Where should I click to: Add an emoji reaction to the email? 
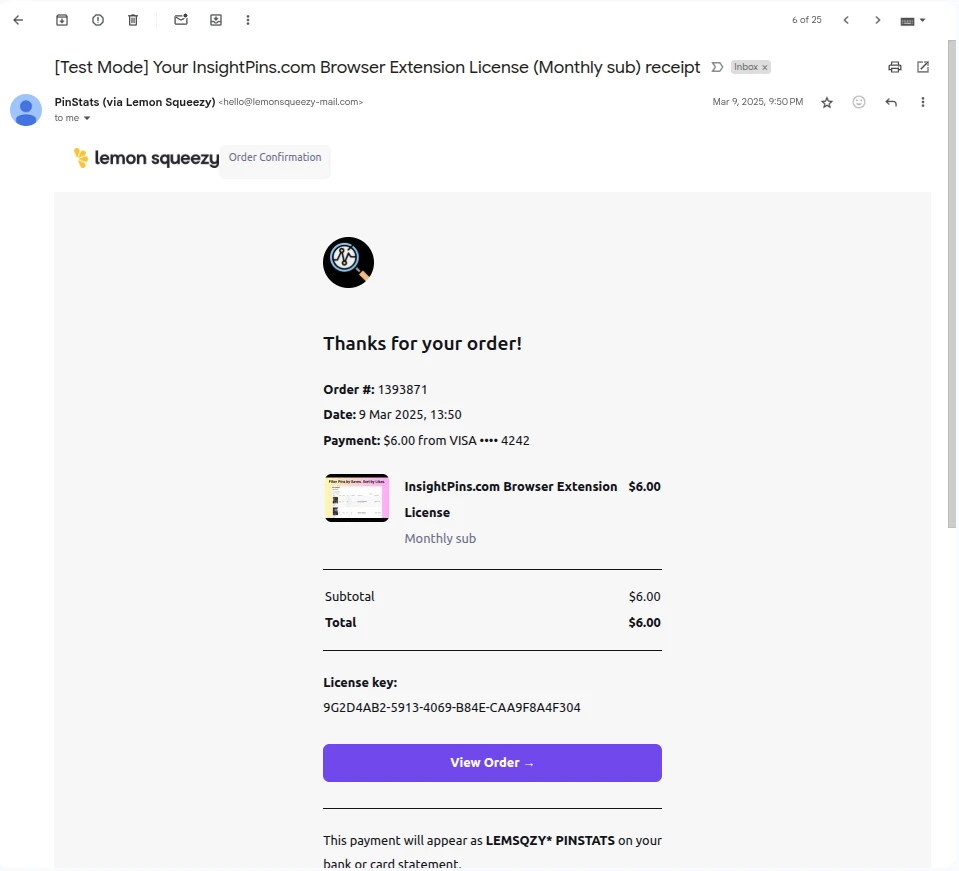click(859, 102)
